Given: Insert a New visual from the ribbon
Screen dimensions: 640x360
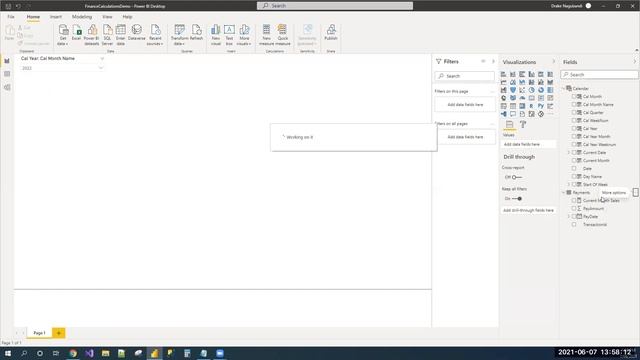Looking at the screenshot, I should point(216,34).
